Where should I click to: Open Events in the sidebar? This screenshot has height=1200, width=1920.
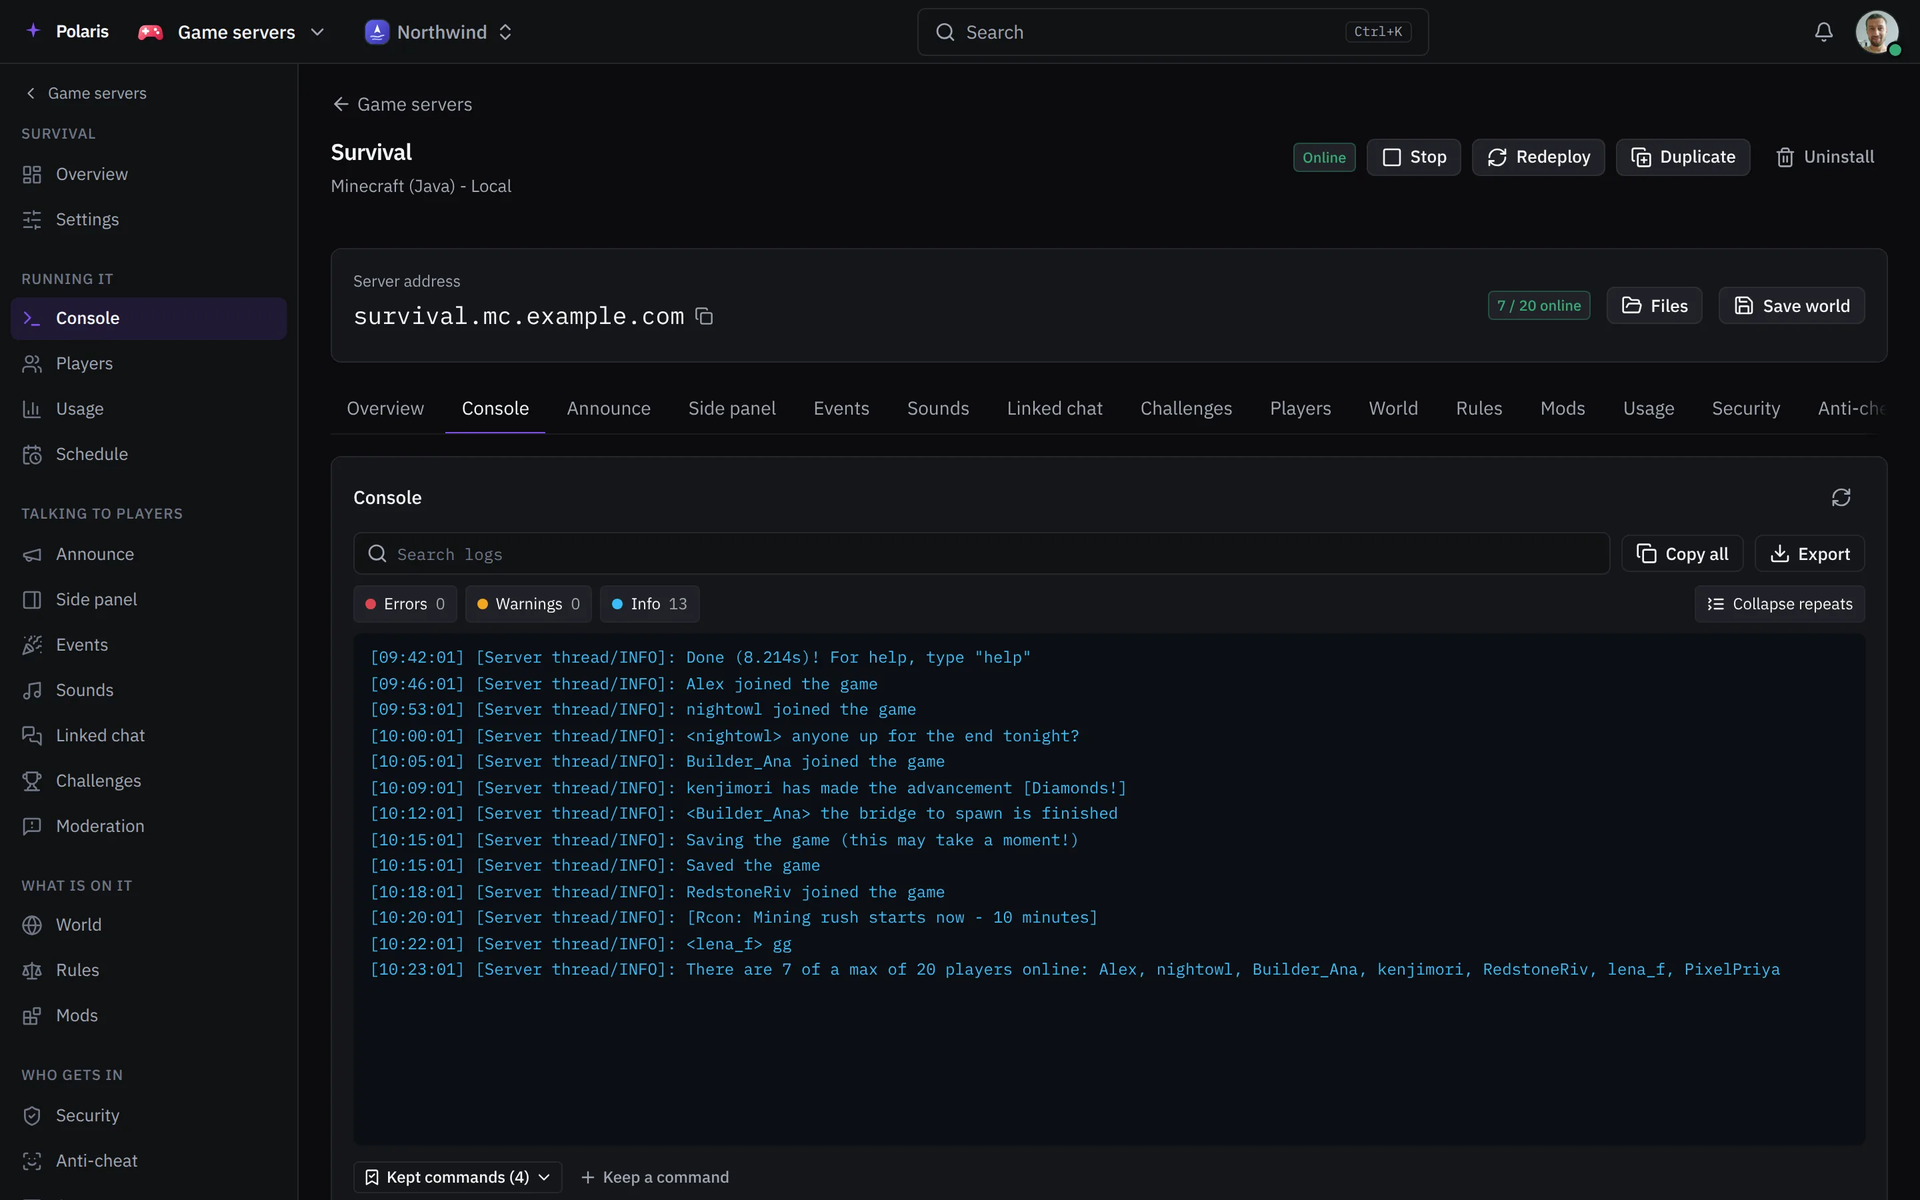(x=149, y=645)
